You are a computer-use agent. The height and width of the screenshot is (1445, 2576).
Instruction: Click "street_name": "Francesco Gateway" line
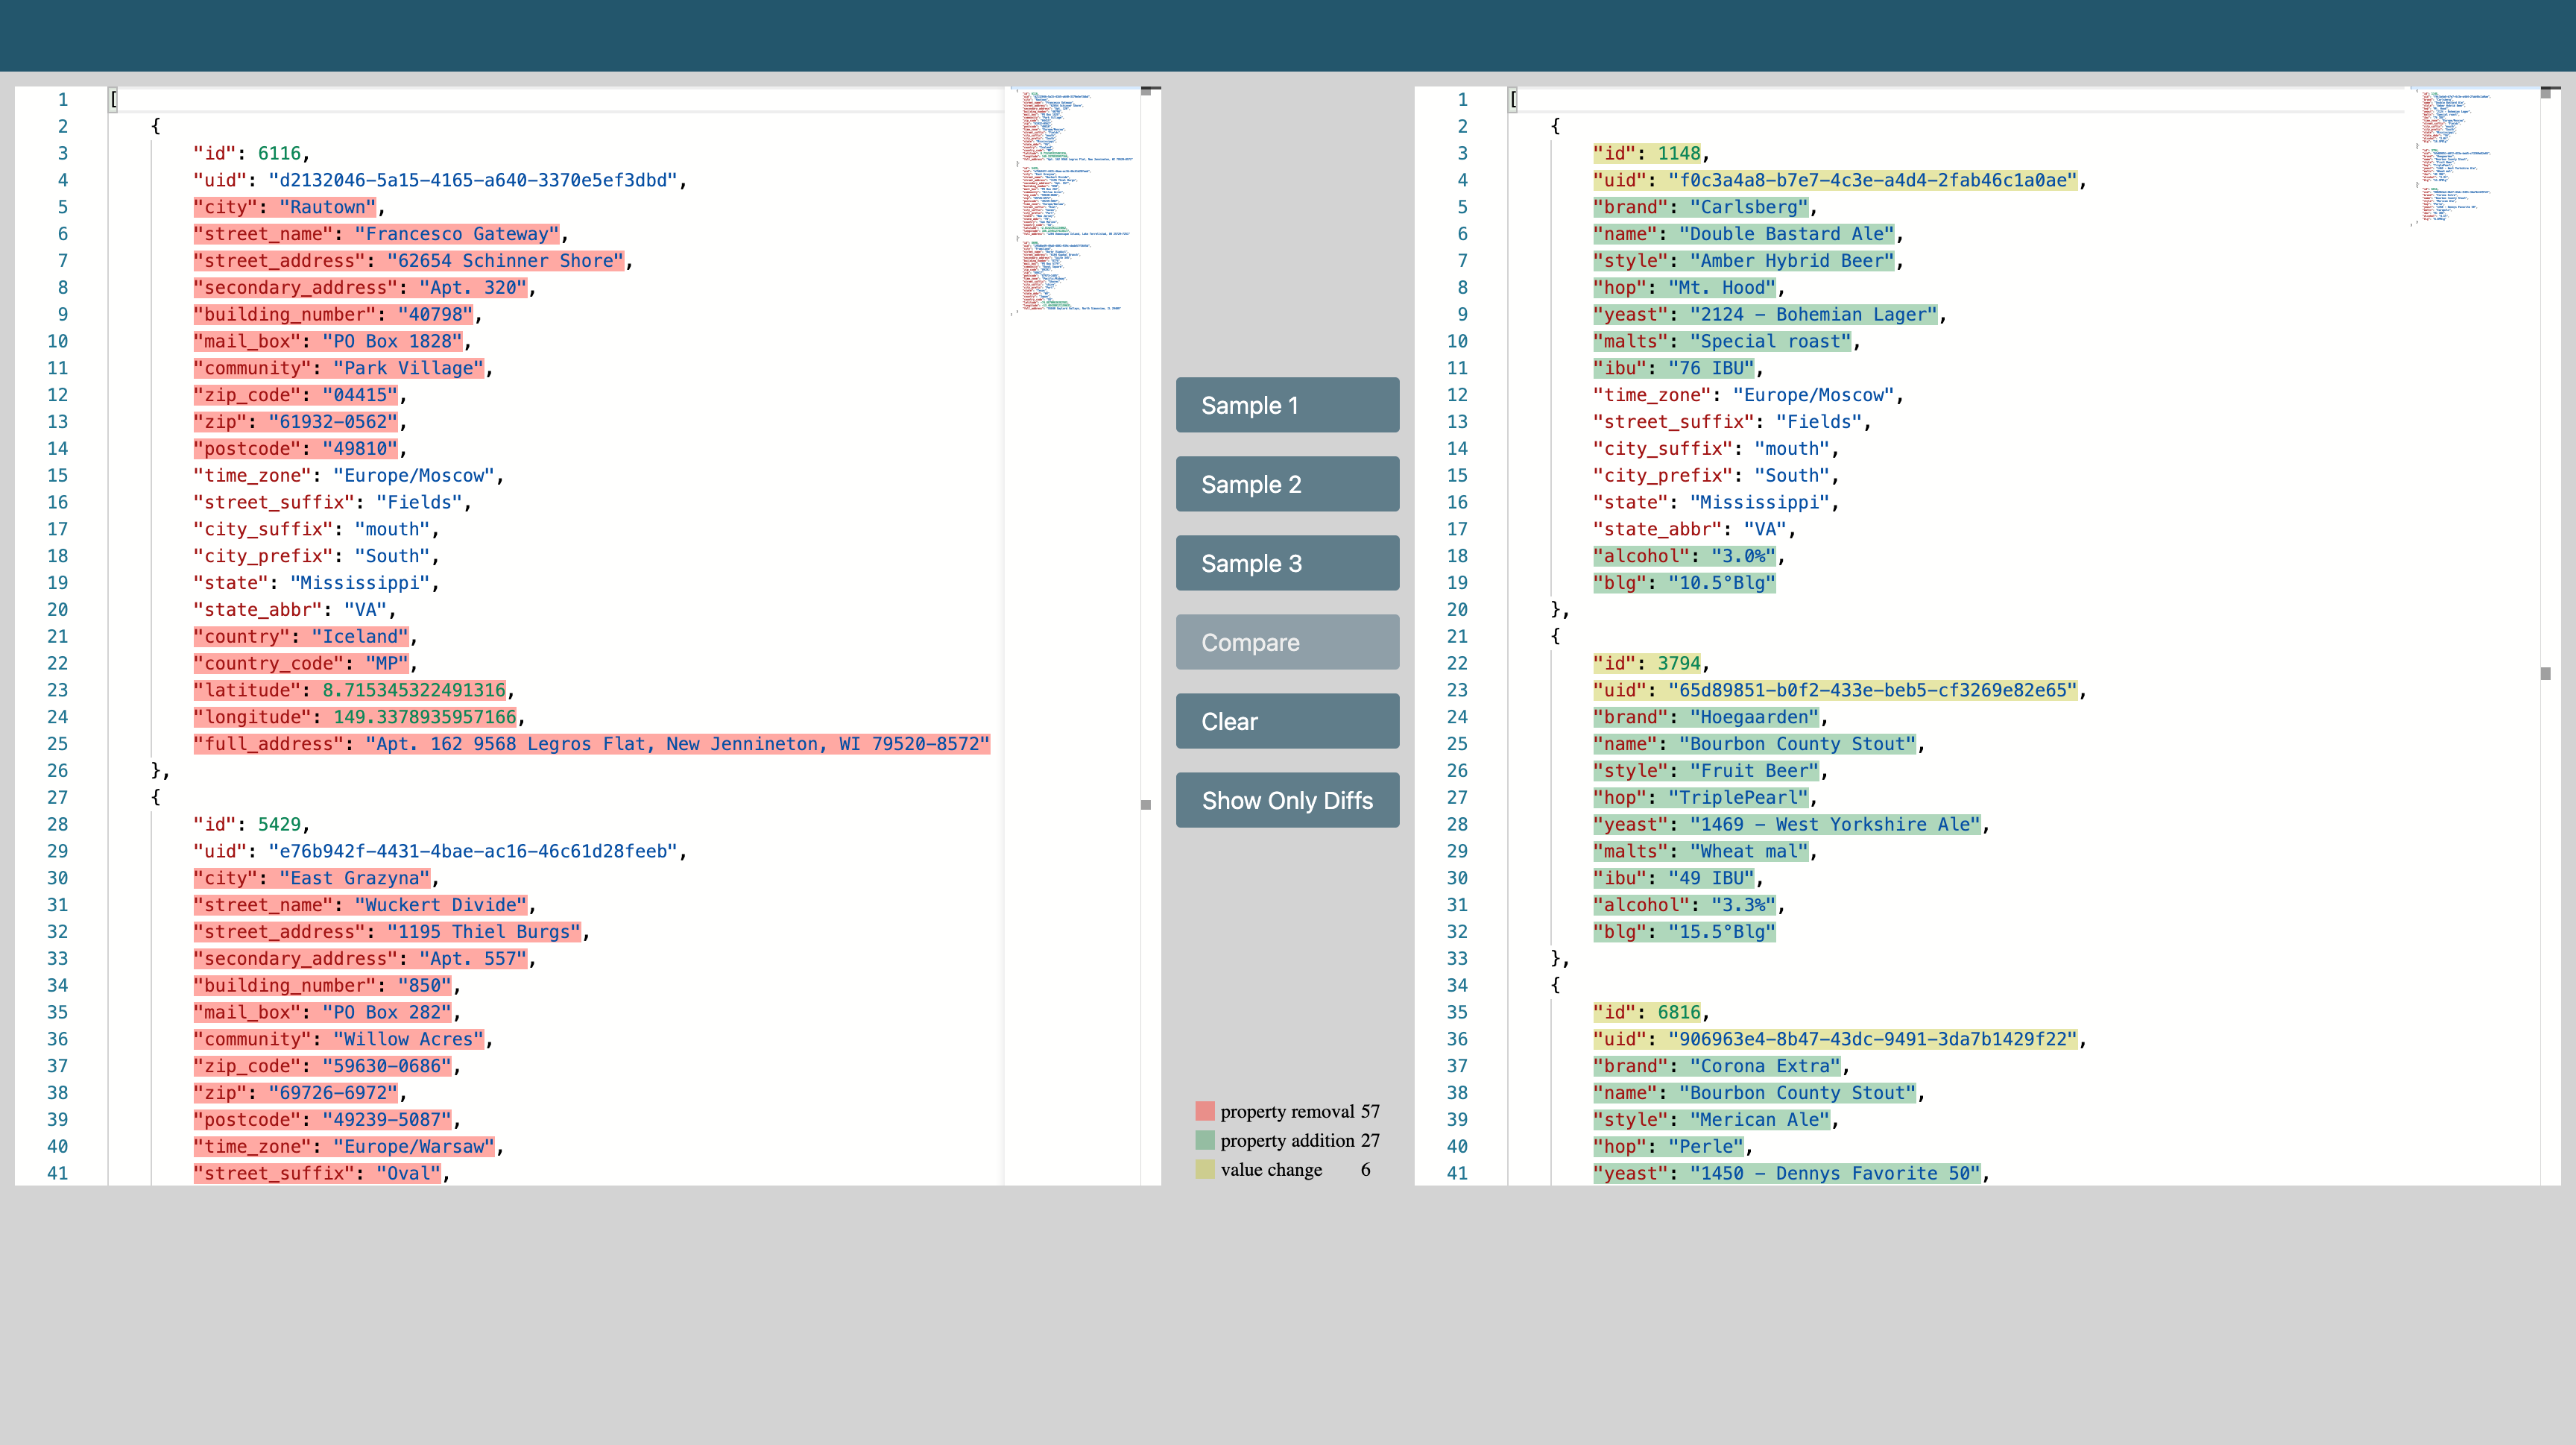(377, 234)
